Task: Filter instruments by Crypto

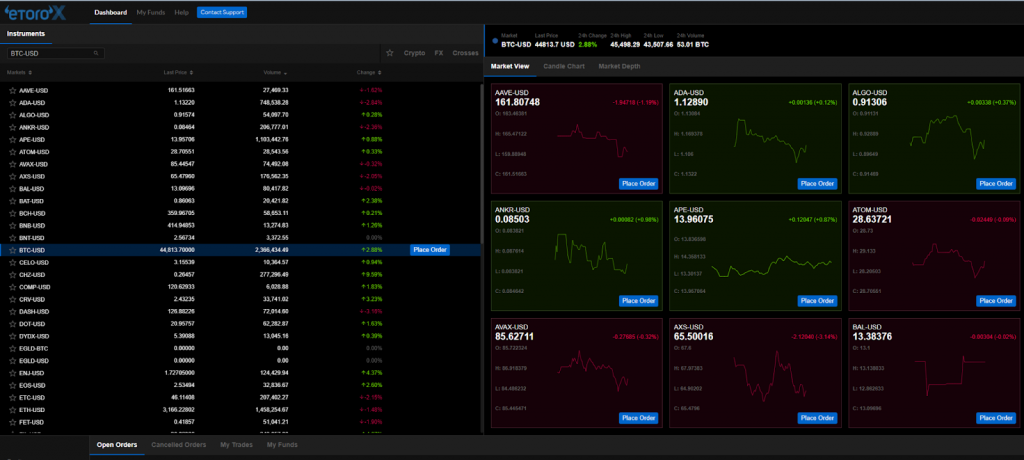Action: 414,53
